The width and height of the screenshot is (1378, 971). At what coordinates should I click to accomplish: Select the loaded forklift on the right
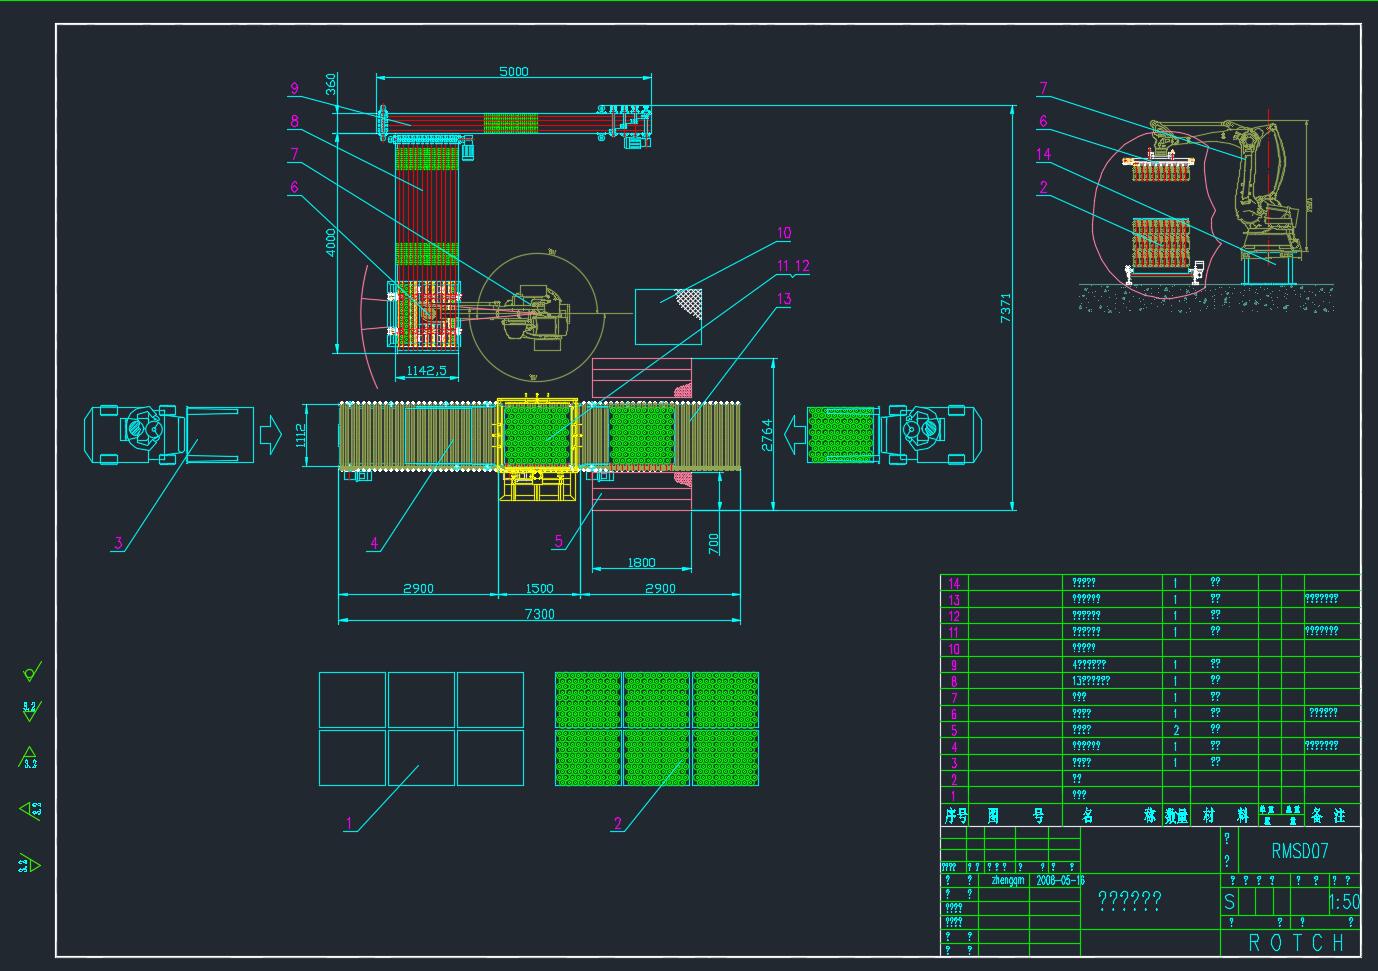896,434
